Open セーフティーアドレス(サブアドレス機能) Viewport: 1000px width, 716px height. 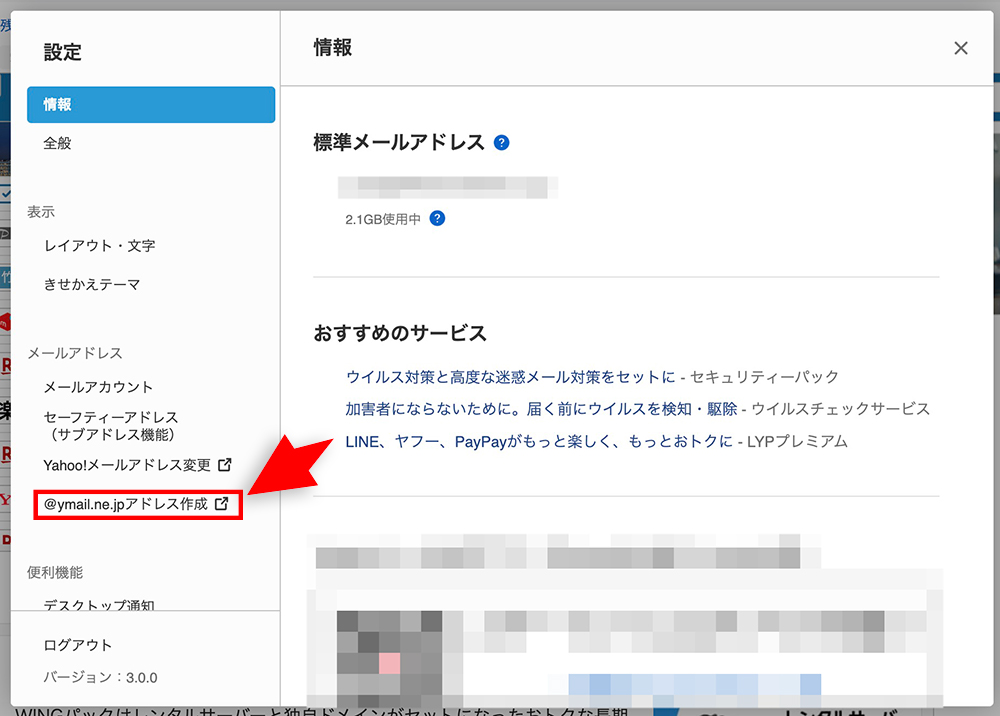coord(111,426)
